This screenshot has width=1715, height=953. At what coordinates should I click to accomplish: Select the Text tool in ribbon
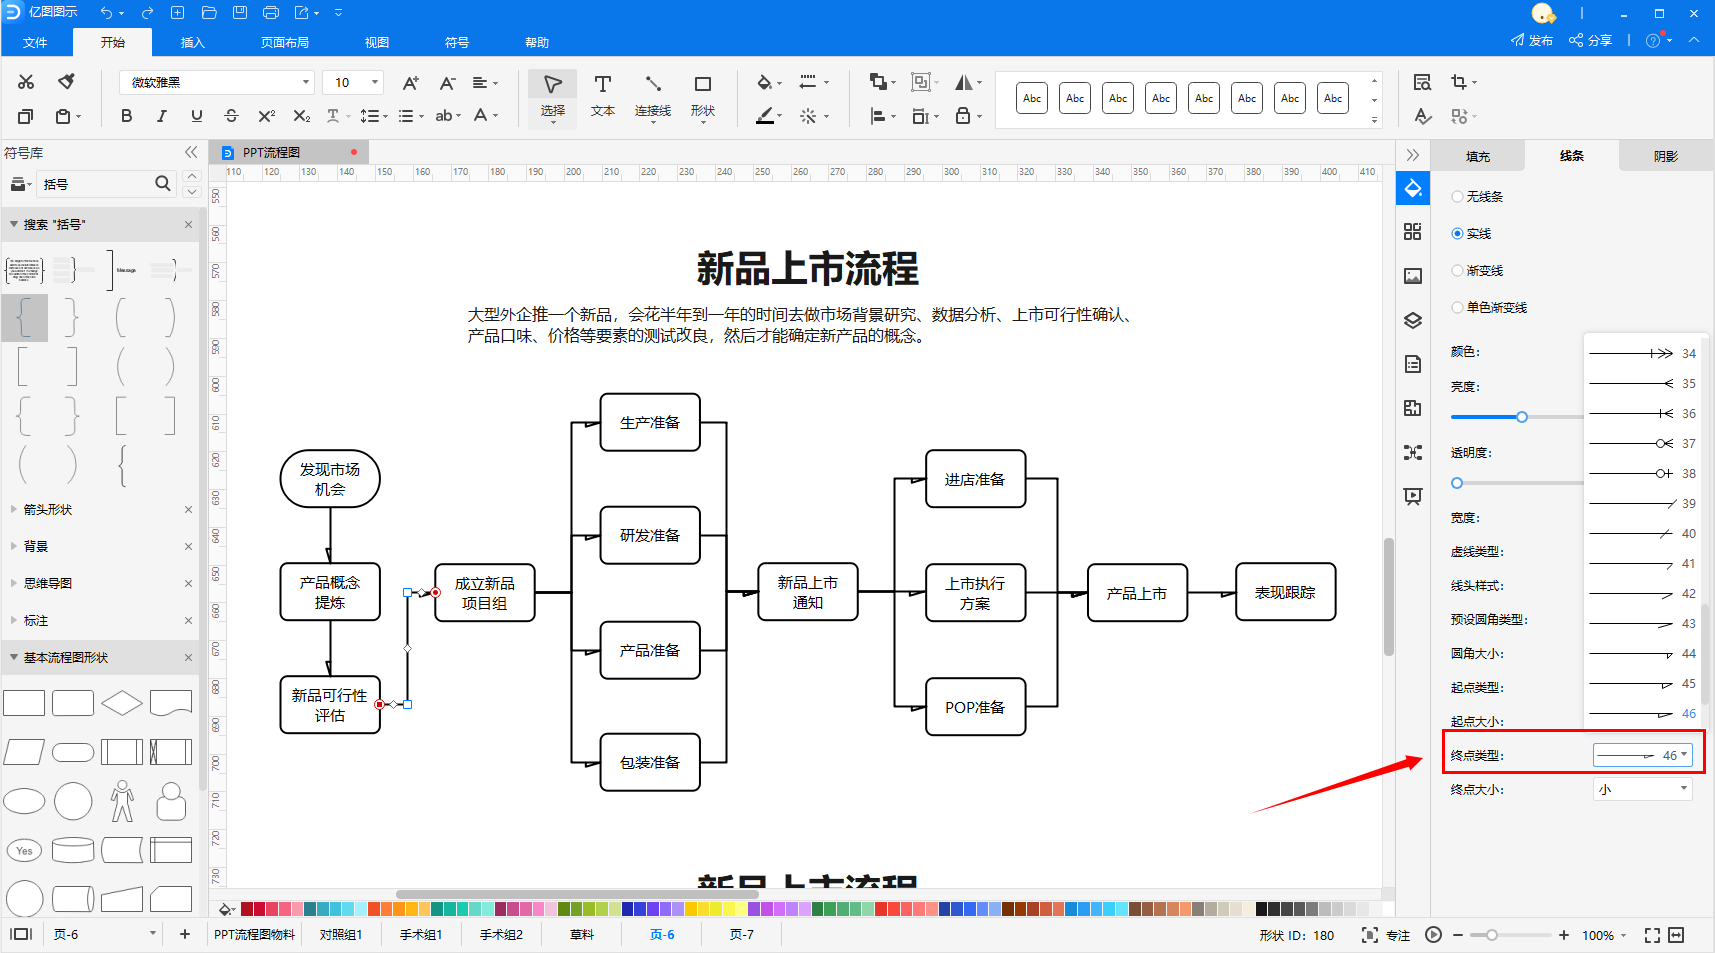602,95
